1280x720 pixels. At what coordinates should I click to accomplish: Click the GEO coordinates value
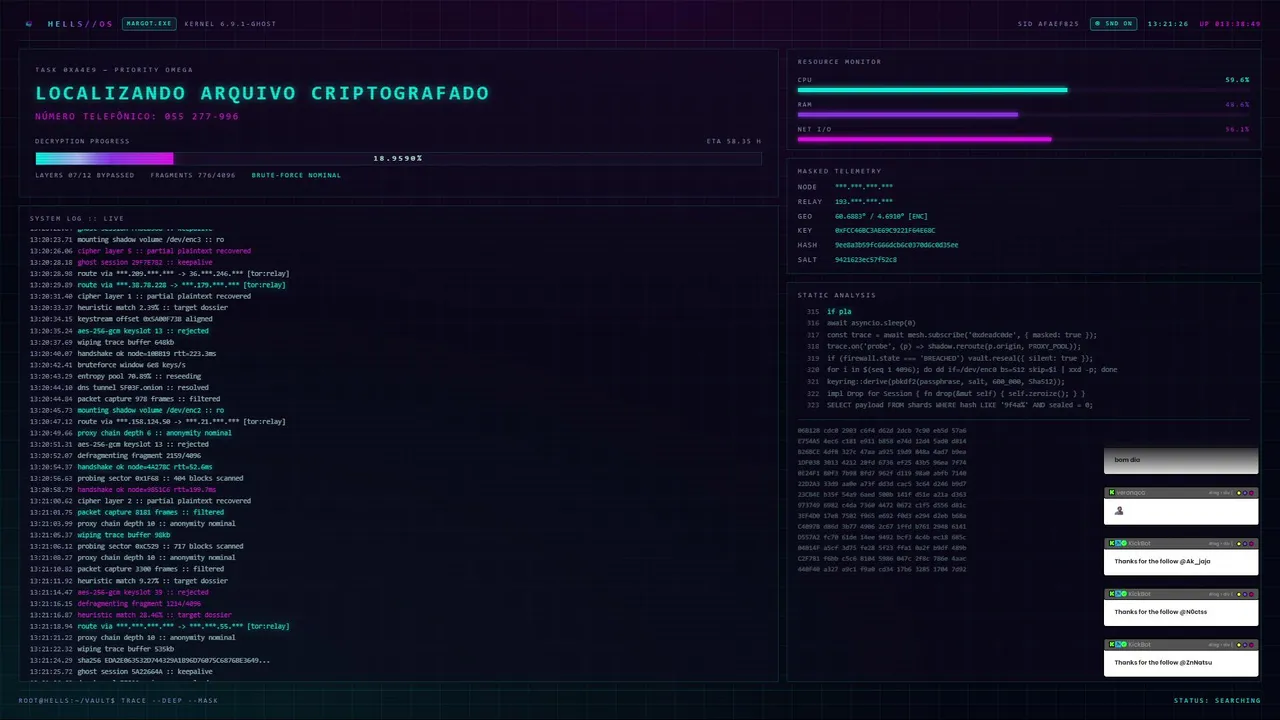[881, 216]
